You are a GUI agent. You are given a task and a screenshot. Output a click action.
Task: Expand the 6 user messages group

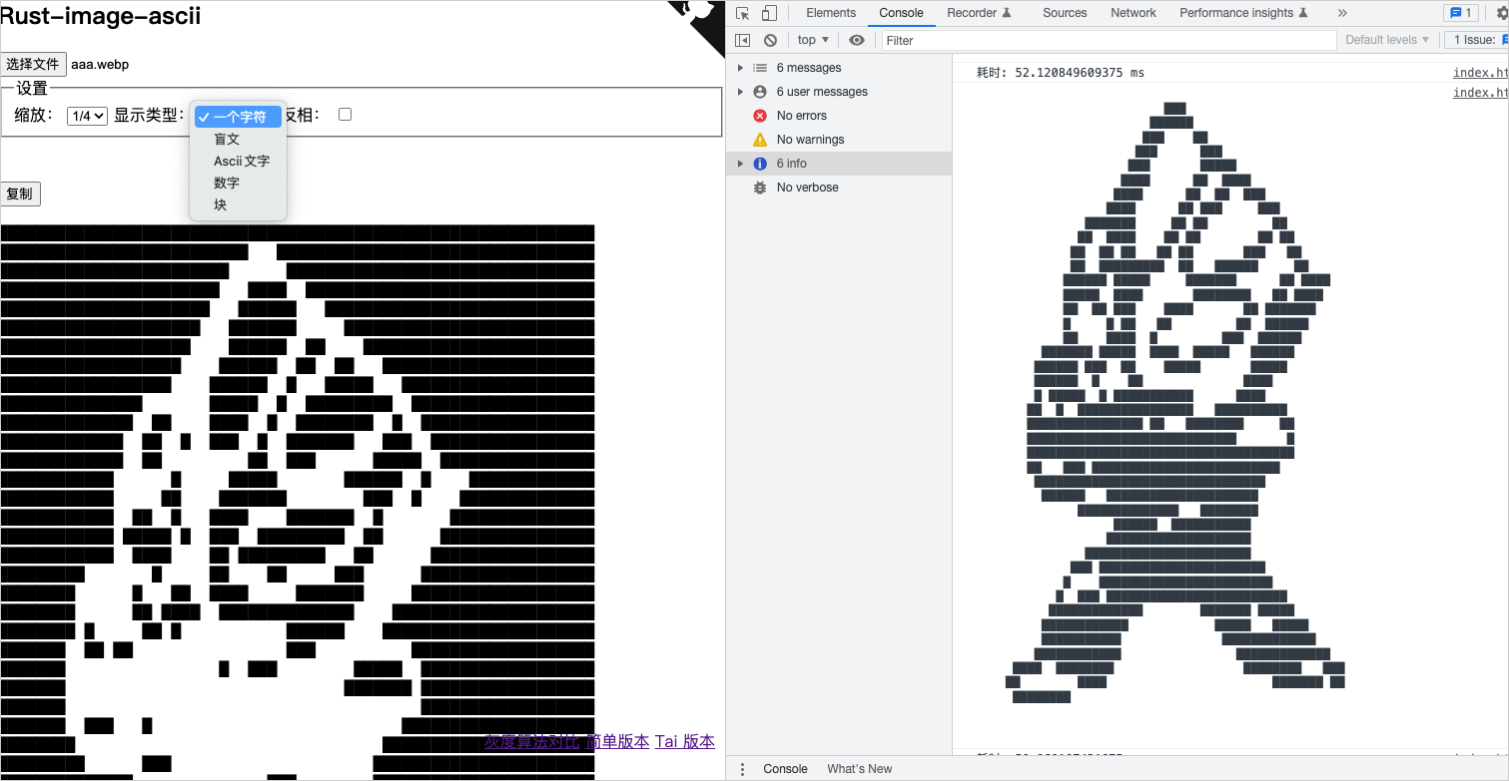coord(839,92)
